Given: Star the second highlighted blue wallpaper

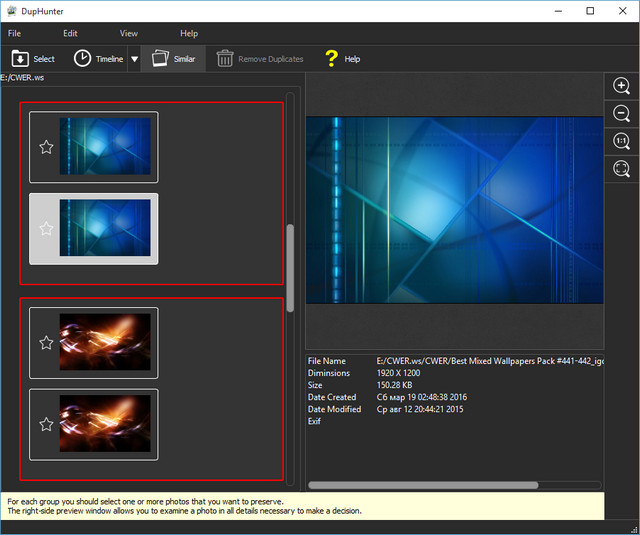Looking at the screenshot, I should [46, 229].
